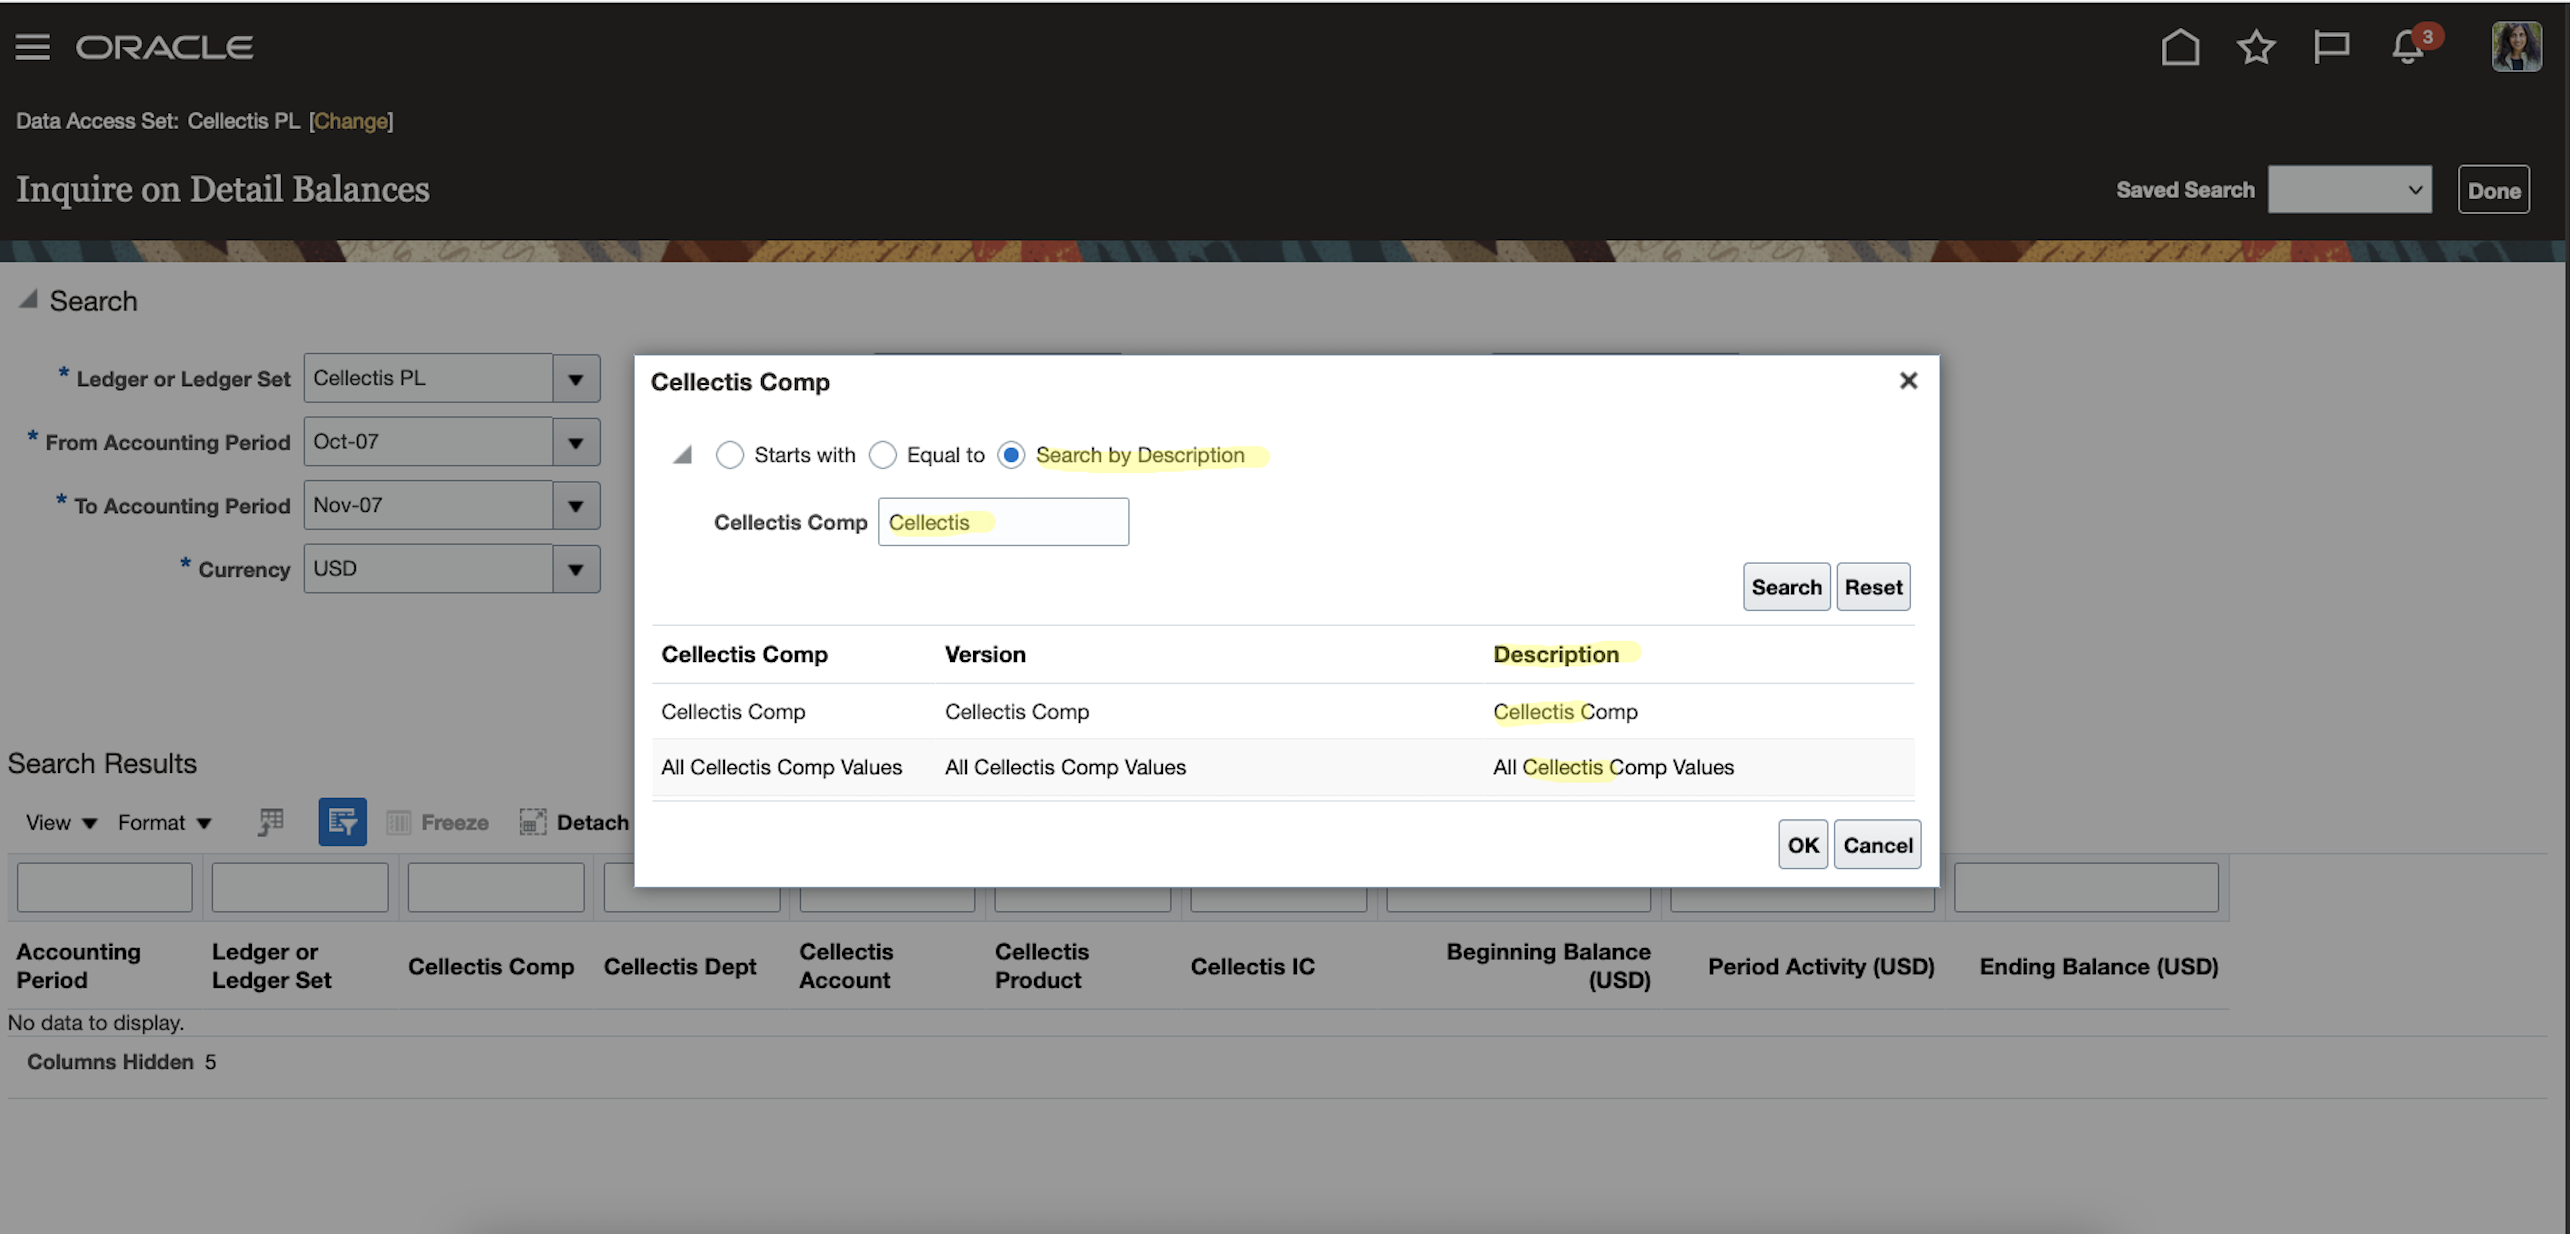
Task: Click the Cellectis Comp column filter field
Action: 496,888
